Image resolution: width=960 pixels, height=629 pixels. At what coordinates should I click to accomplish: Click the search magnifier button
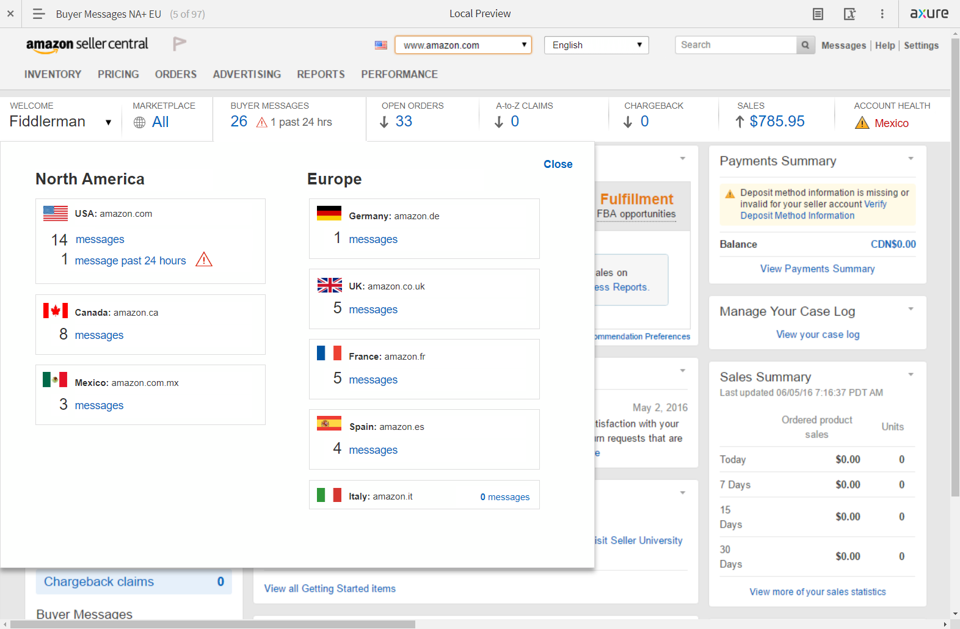[805, 45]
